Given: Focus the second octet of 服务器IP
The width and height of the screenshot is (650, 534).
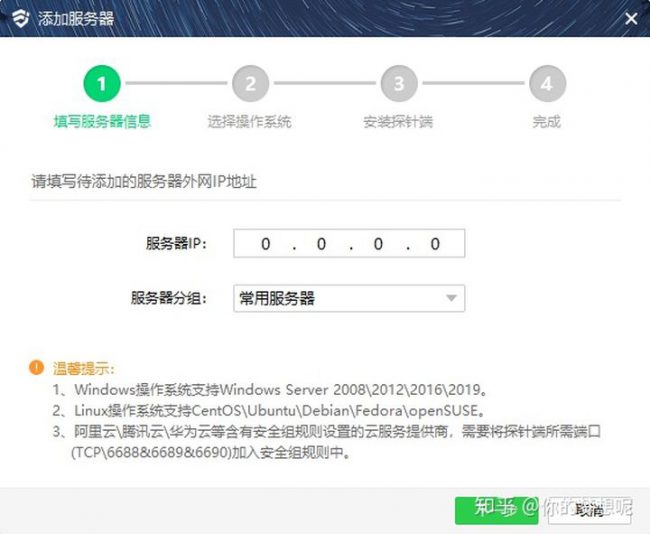Looking at the screenshot, I should tap(322, 244).
